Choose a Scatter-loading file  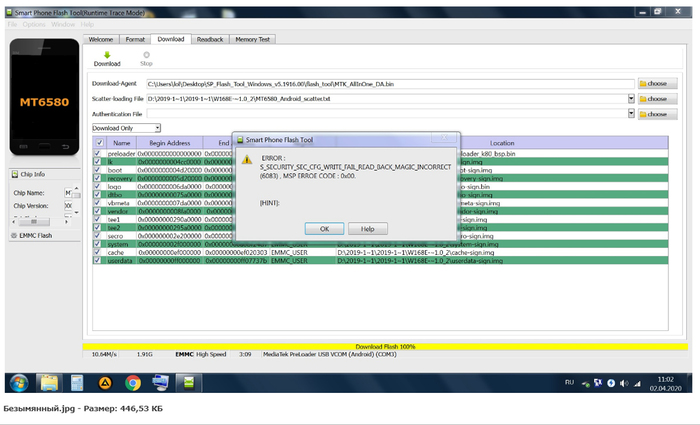(x=658, y=99)
